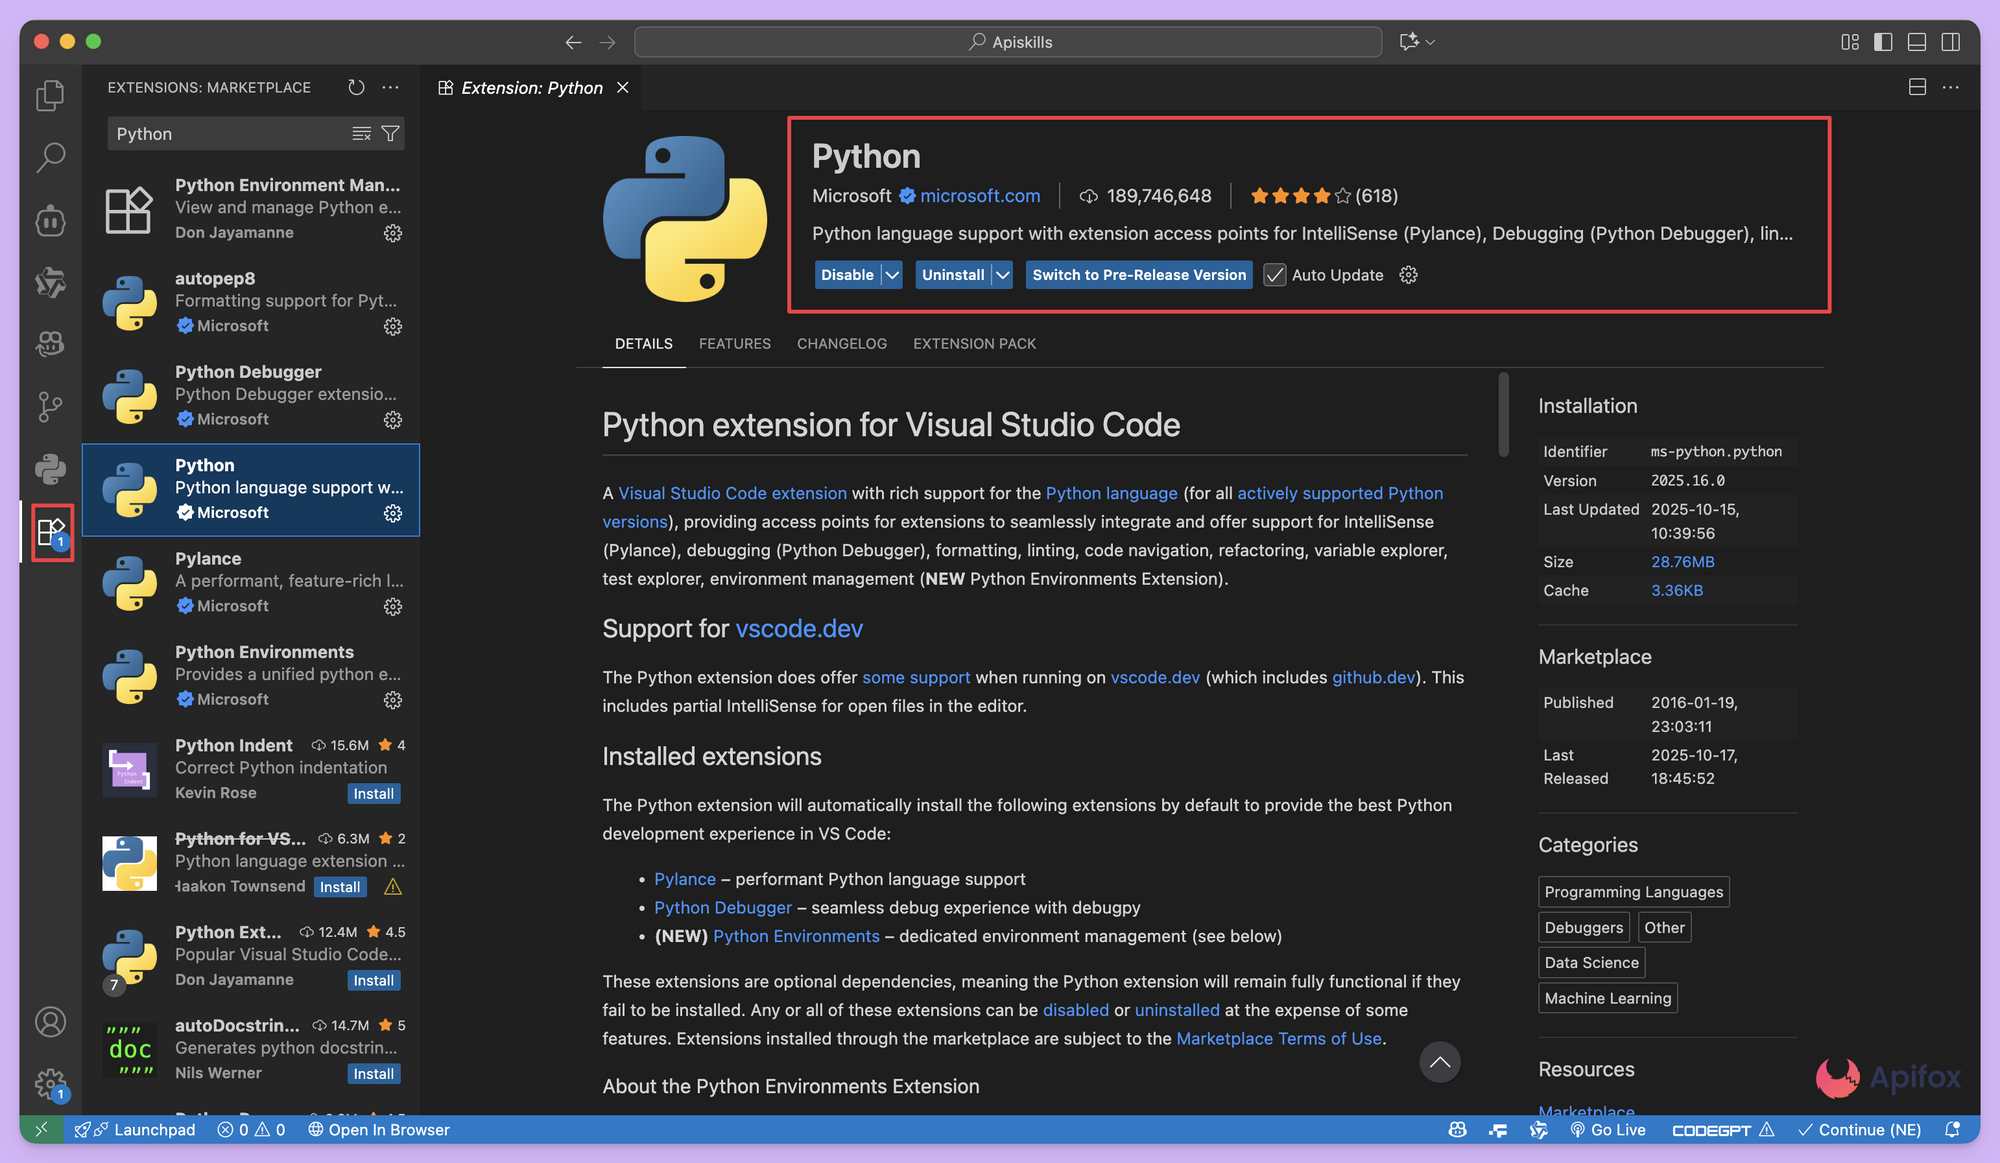Expand the Disable button dropdown arrow
2000x1163 pixels.
893,275
